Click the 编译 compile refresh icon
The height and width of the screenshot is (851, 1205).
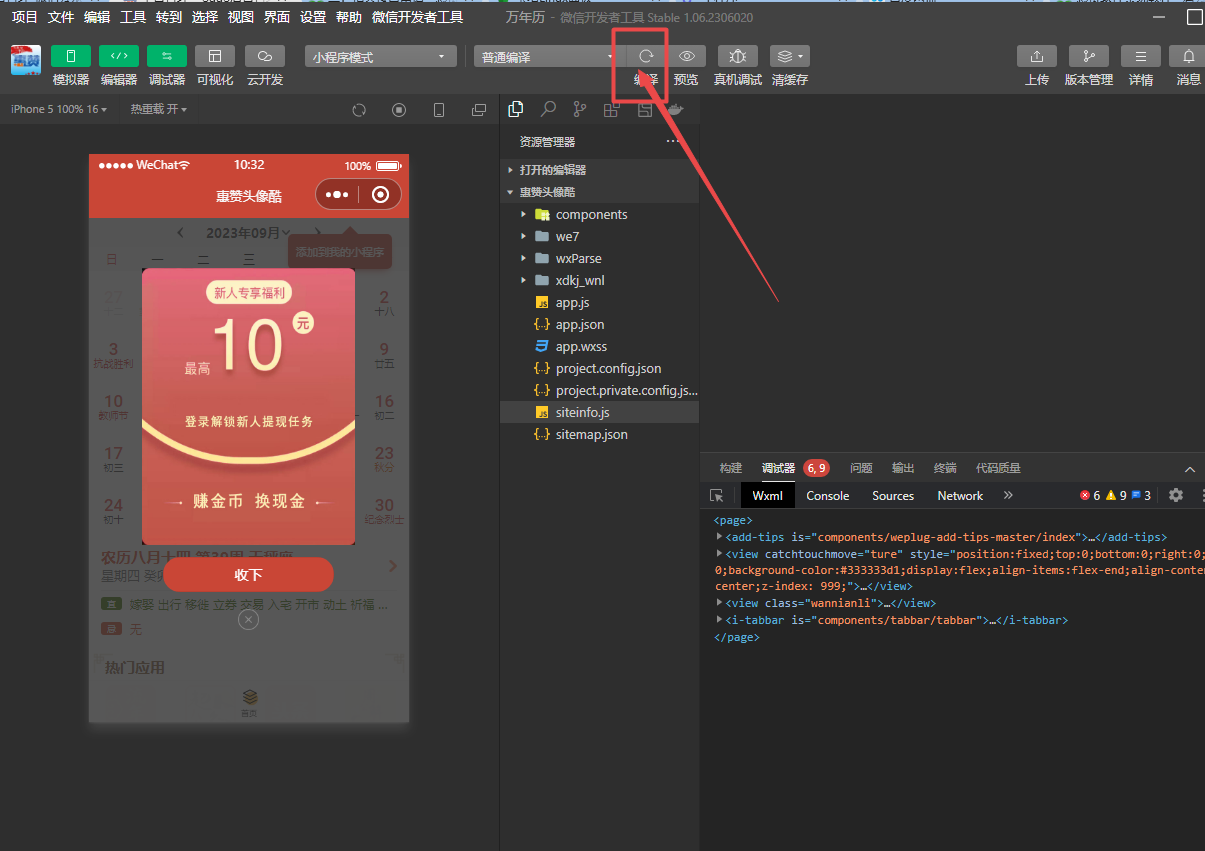click(x=646, y=56)
